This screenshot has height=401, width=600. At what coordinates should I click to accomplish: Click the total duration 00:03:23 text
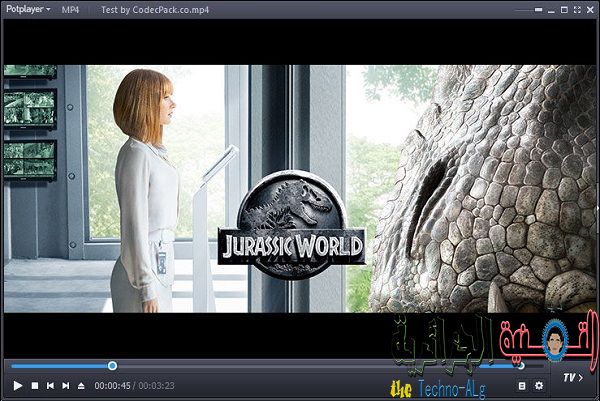[x=156, y=385]
